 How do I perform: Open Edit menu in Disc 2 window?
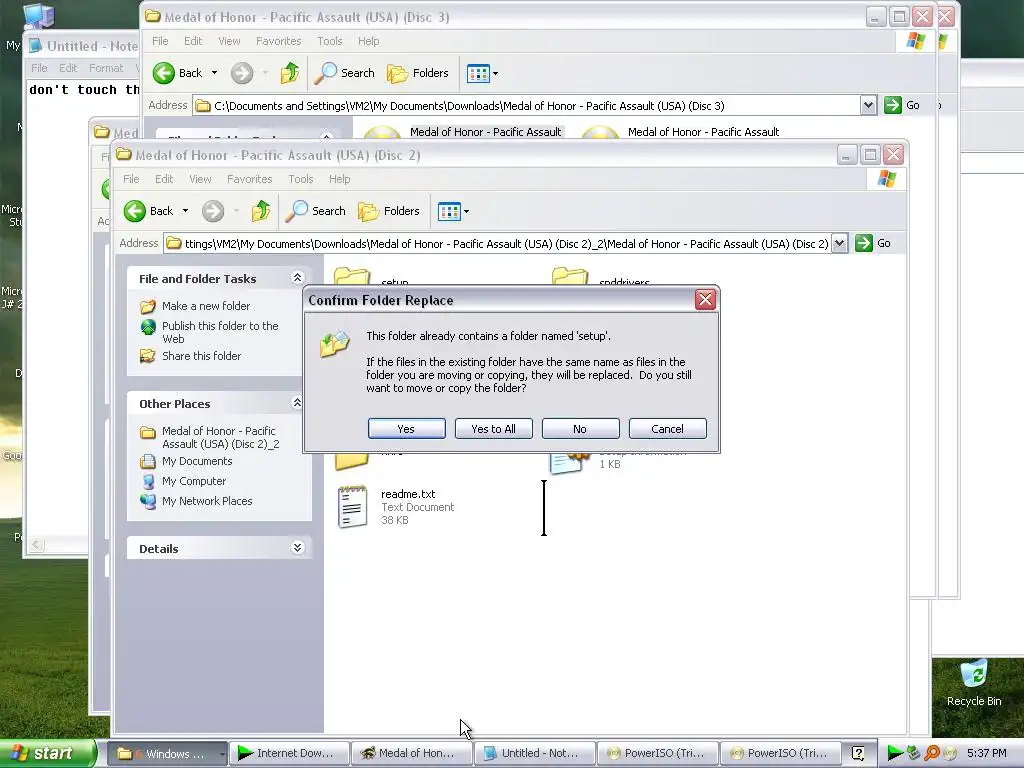tap(164, 179)
